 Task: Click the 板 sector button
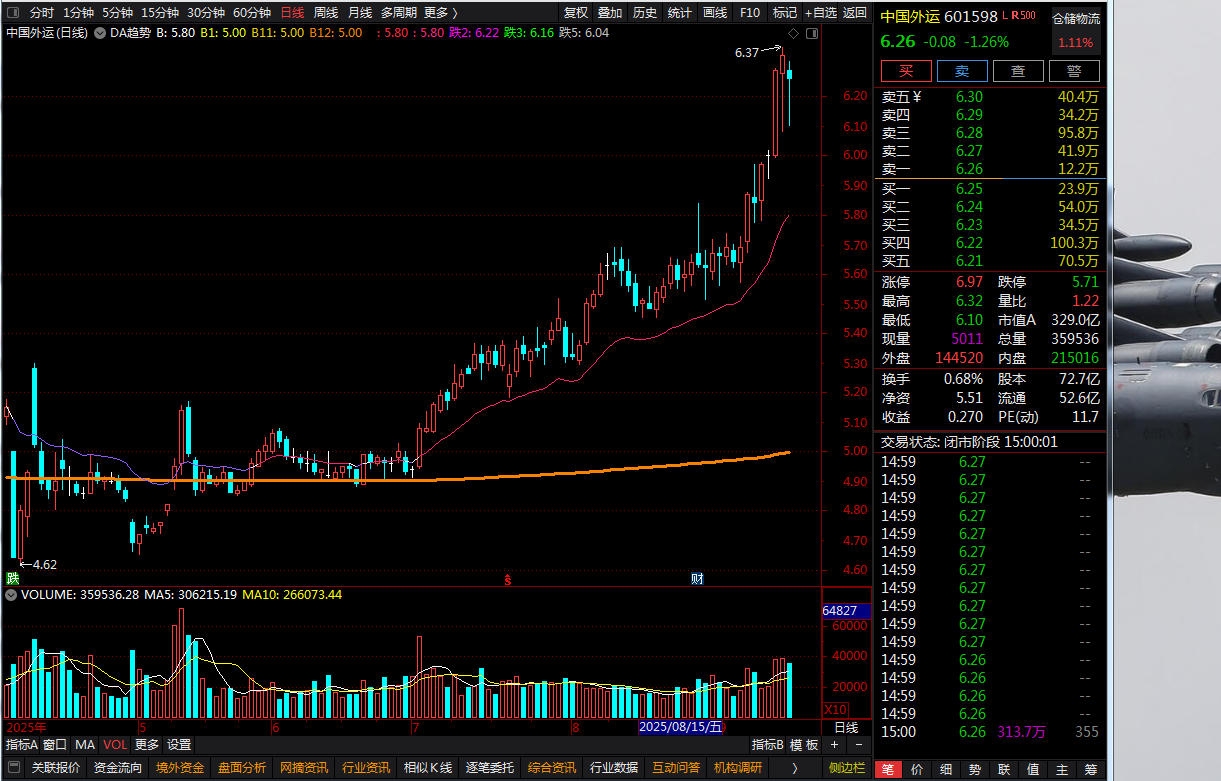pos(812,745)
